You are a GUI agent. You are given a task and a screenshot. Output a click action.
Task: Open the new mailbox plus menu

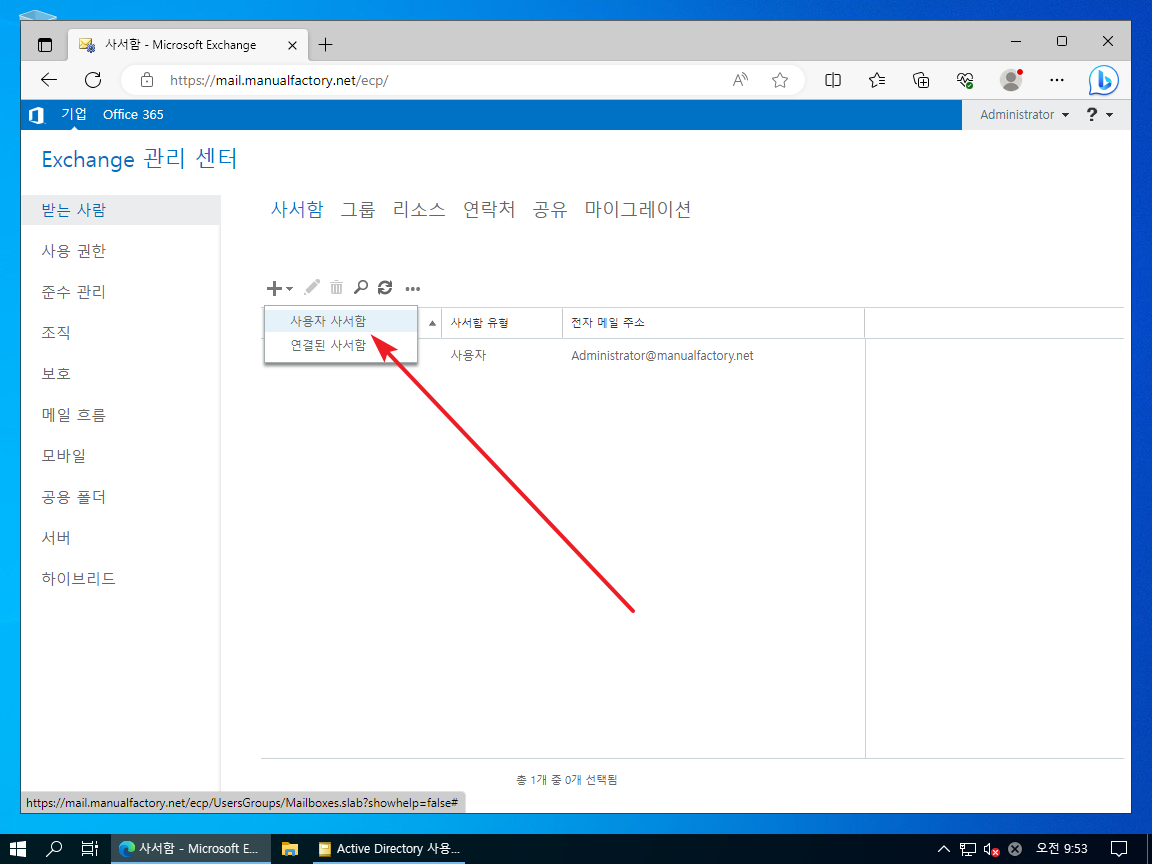279,288
